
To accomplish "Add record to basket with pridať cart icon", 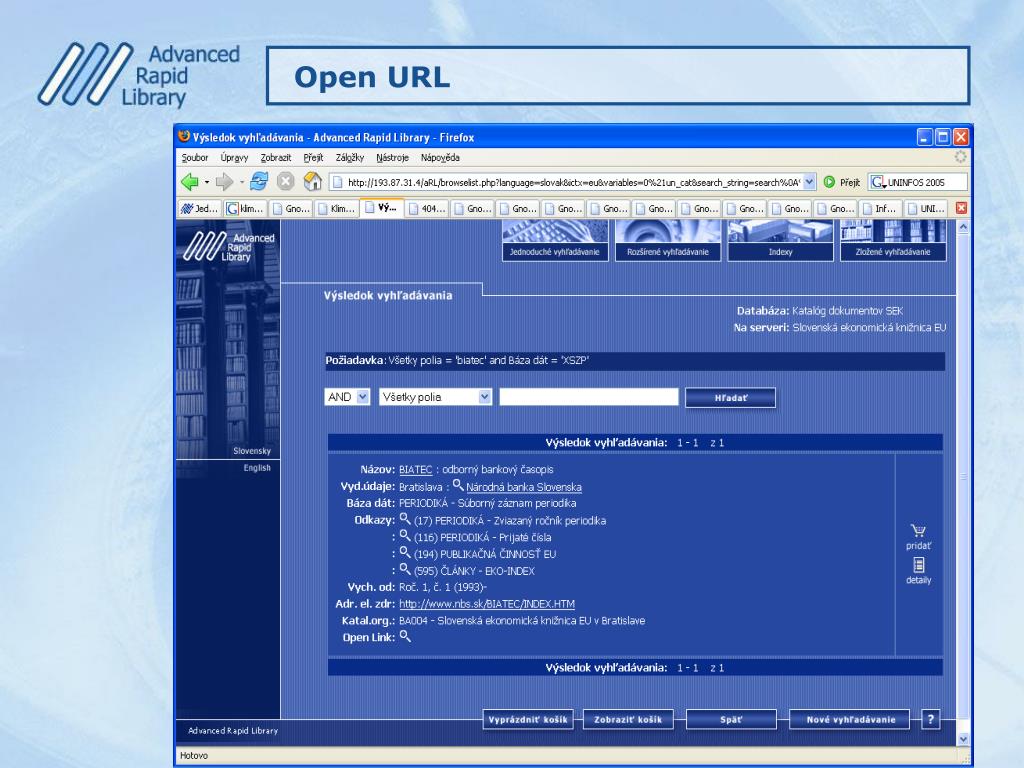I will pyautogui.click(x=918, y=537).
